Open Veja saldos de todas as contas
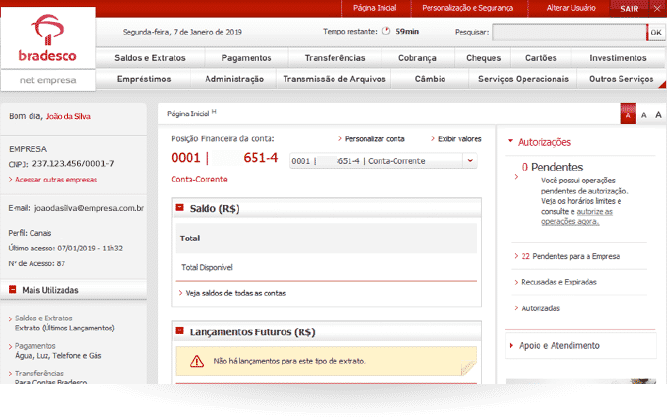667x418 pixels. tap(236, 293)
